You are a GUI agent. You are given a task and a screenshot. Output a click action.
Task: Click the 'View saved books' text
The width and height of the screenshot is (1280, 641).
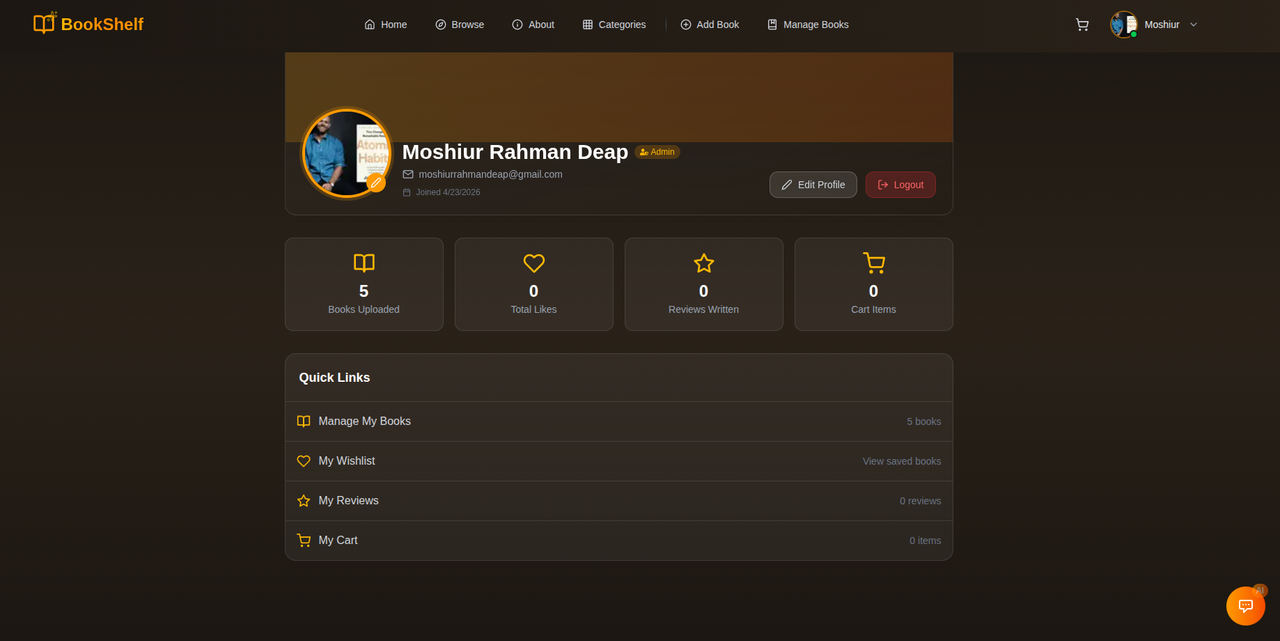tap(902, 461)
